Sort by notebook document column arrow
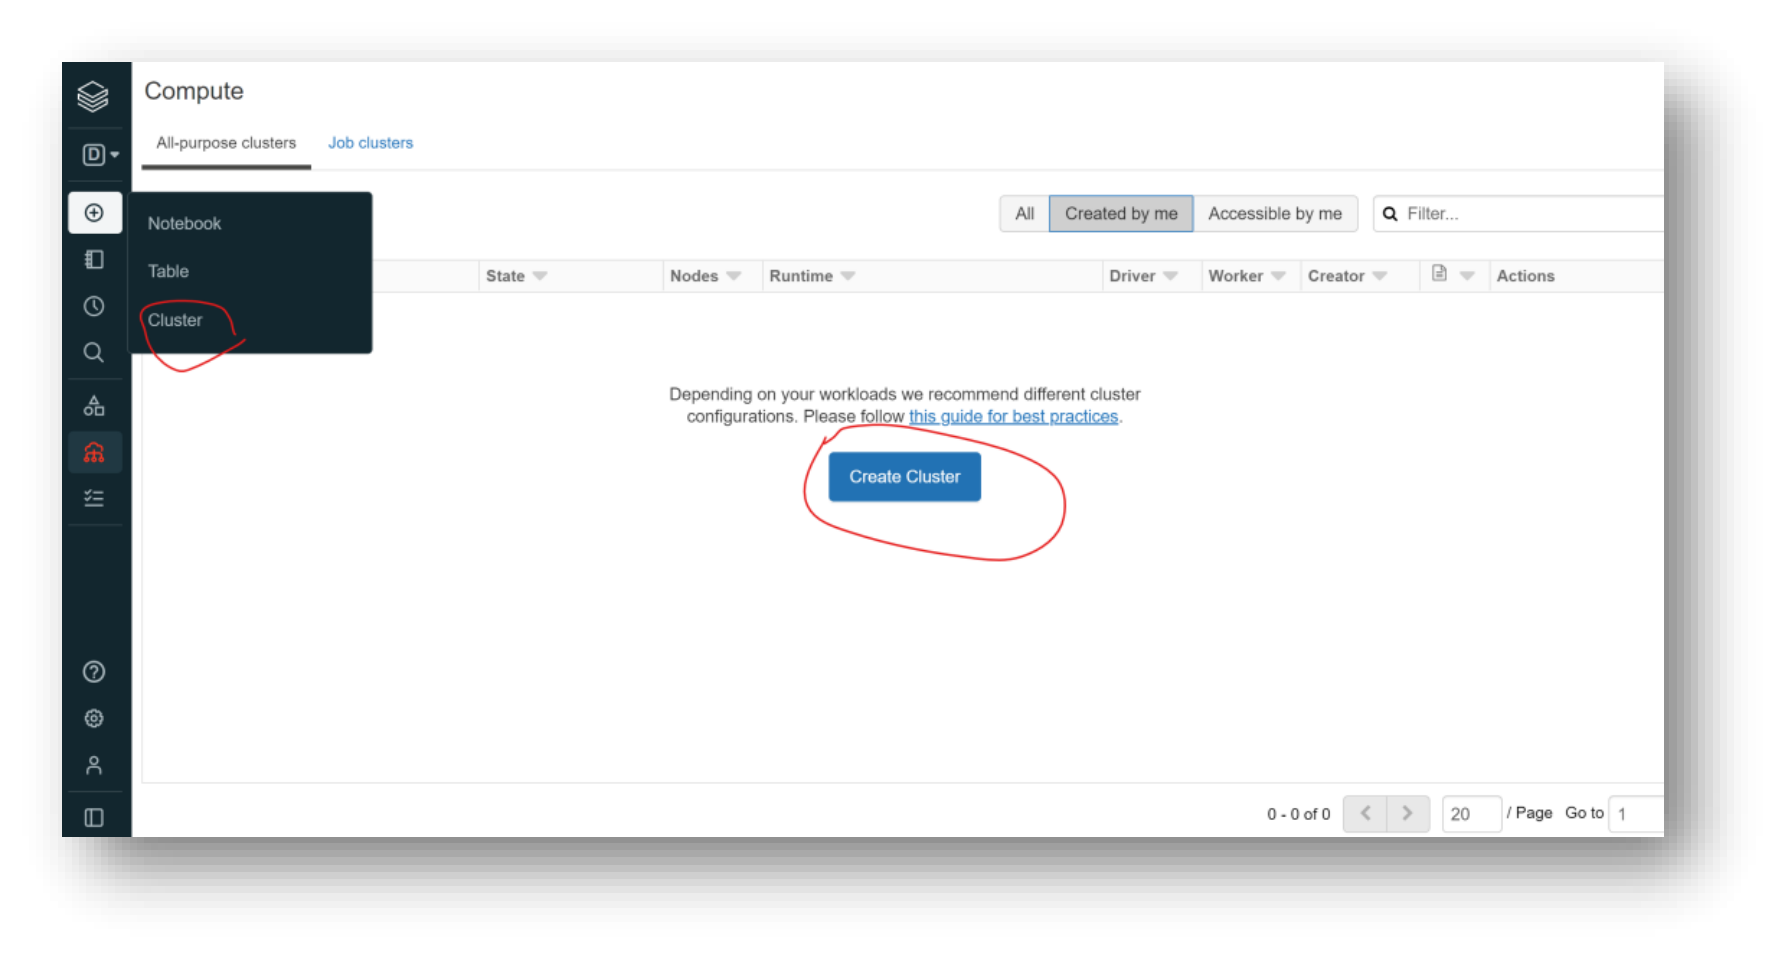Screen dimensions: 1784x958 pos(1467,276)
